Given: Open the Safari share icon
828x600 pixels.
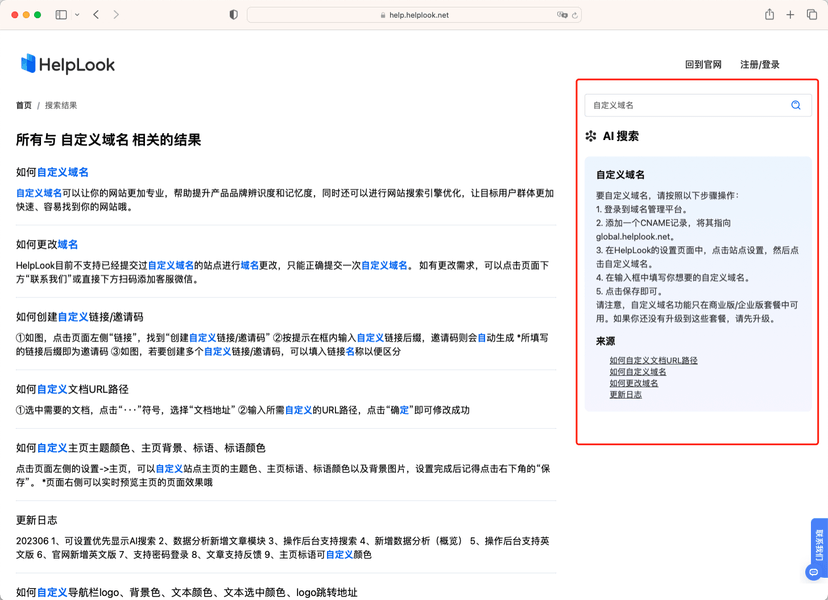Looking at the screenshot, I should tap(769, 14).
